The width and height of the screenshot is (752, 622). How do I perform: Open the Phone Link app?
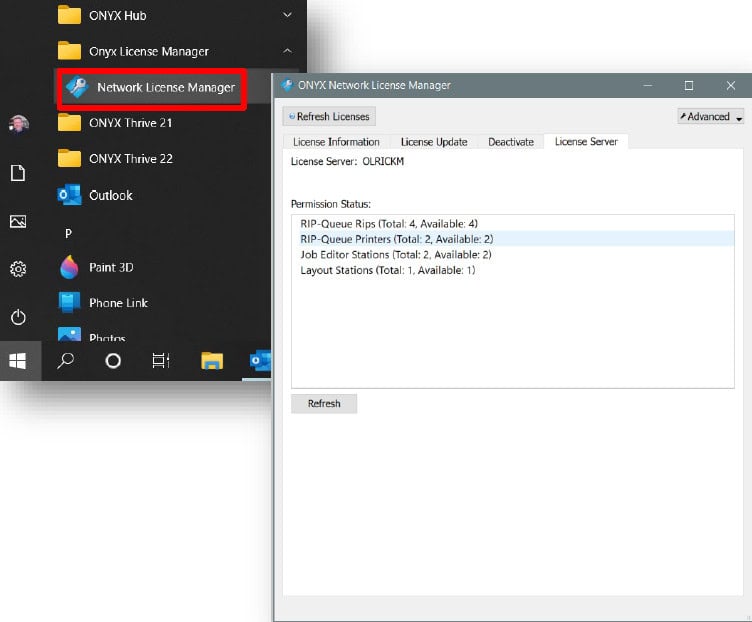(103, 303)
